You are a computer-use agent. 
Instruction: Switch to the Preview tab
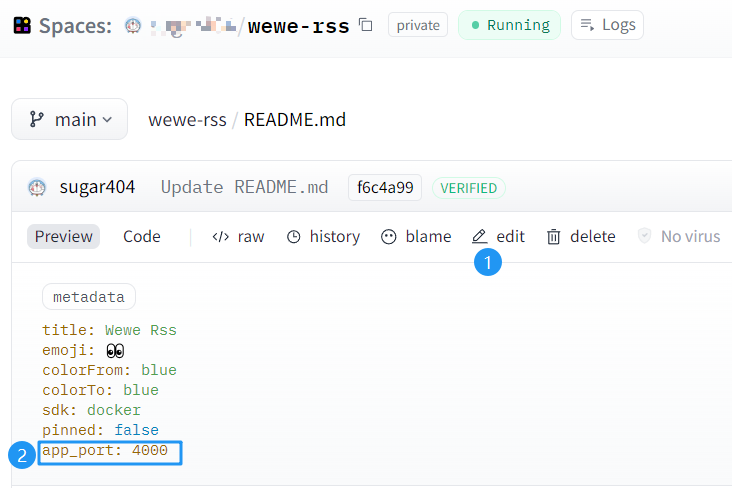(x=63, y=236)
